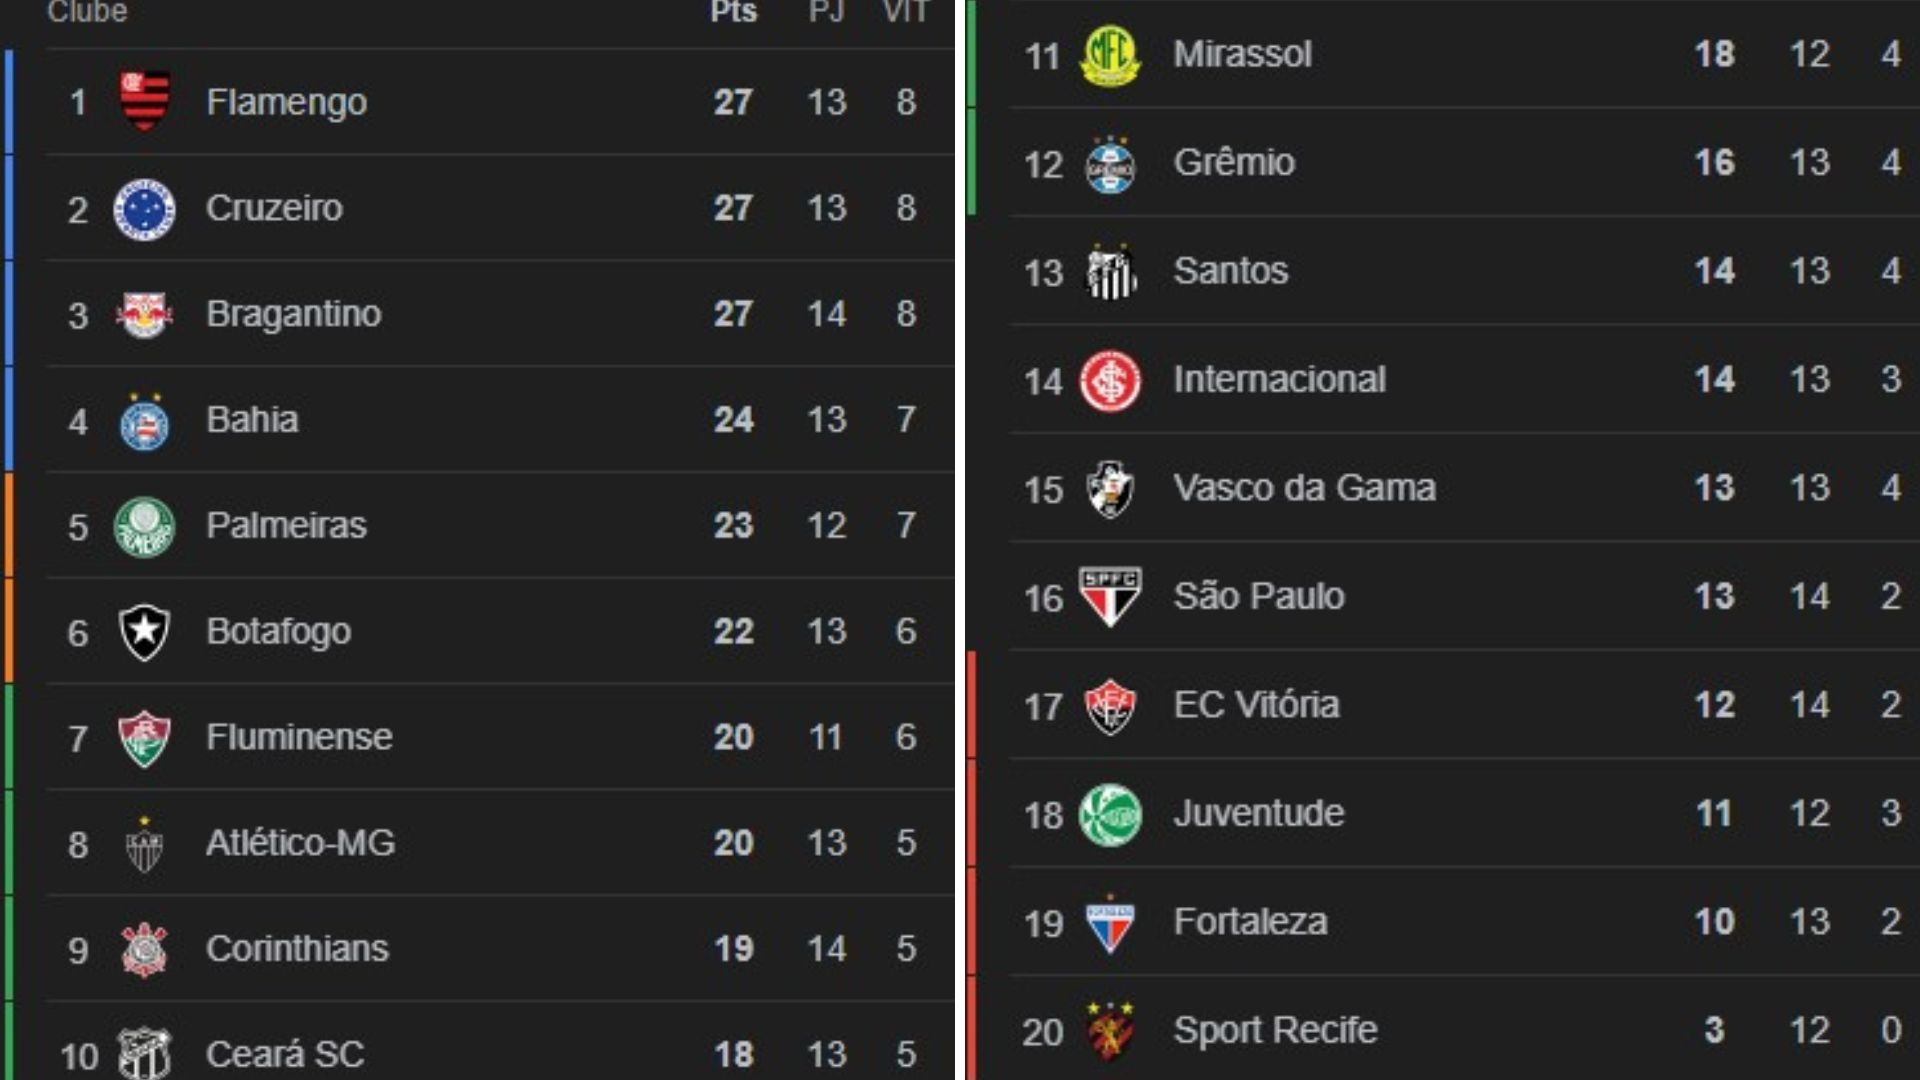Click Santos points value 14
Viewport: 1920px width, 1080px height.
pos(1714,271)
